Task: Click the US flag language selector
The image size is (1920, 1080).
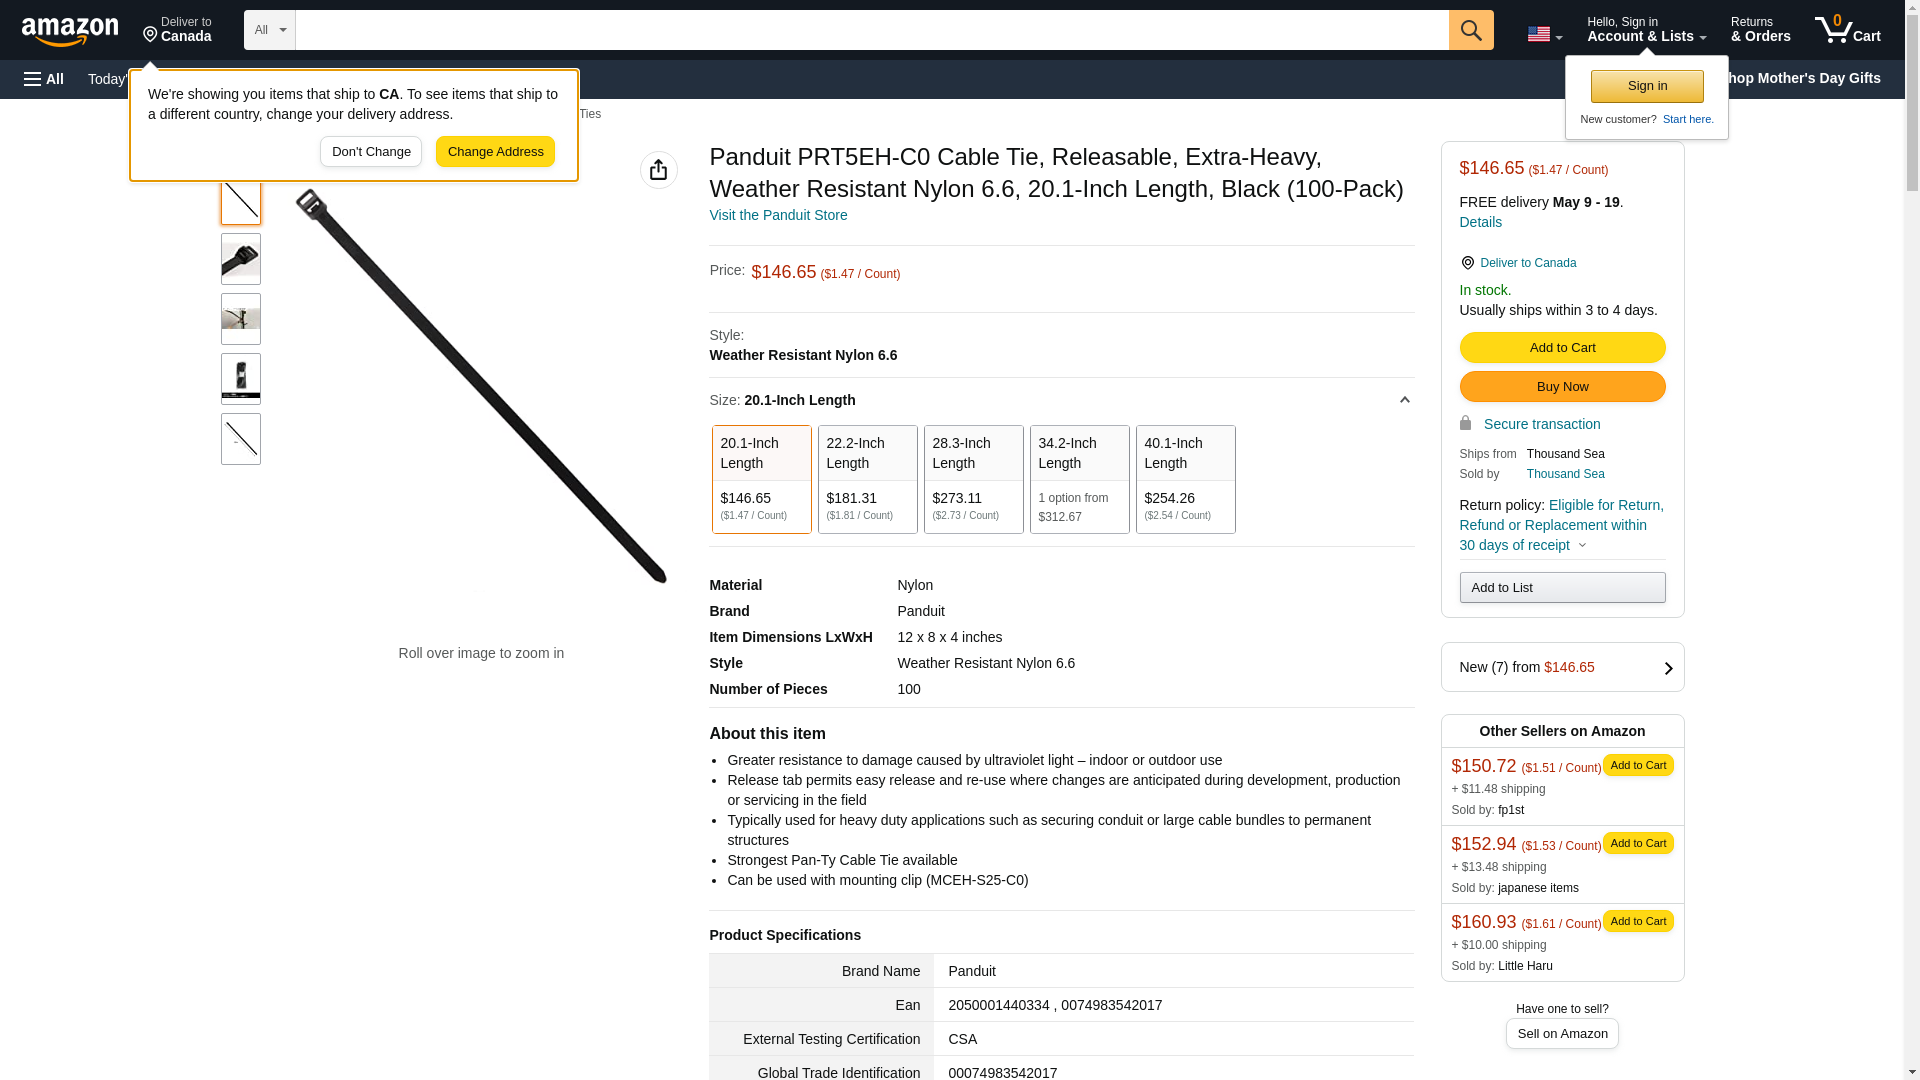Action: [x=1543, y=34]
